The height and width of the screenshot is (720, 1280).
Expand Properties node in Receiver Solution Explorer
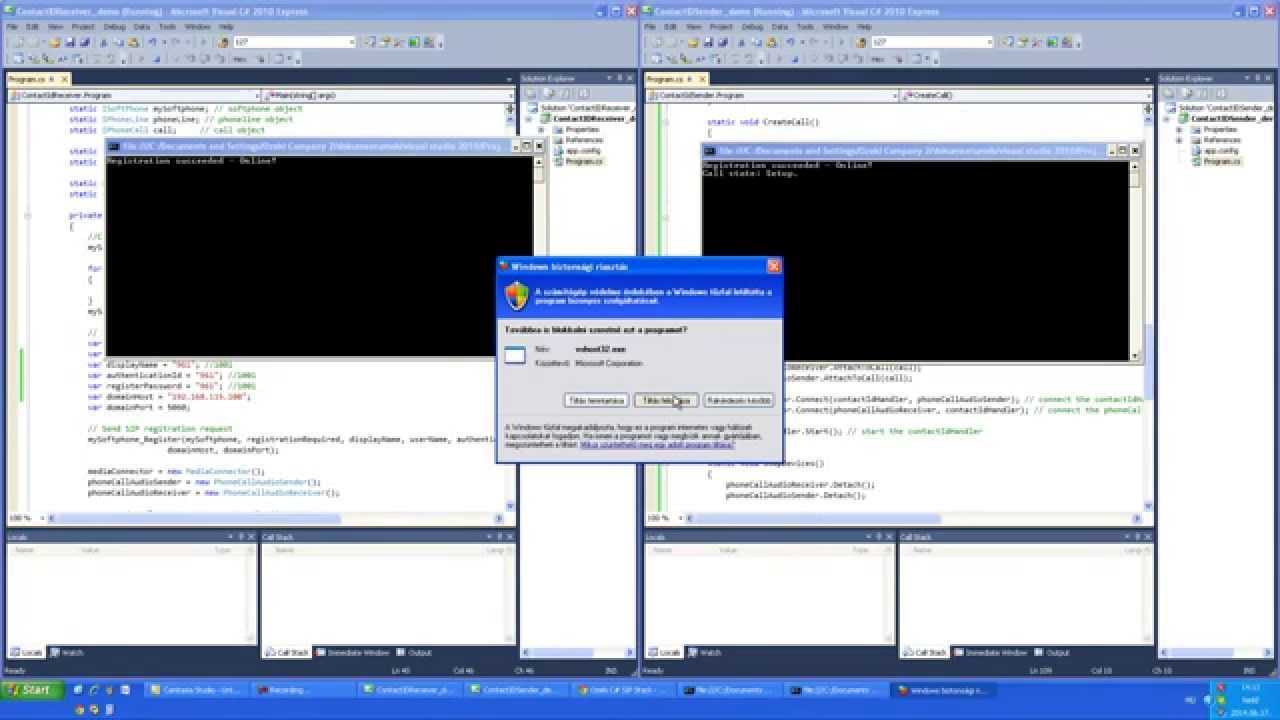542,130
